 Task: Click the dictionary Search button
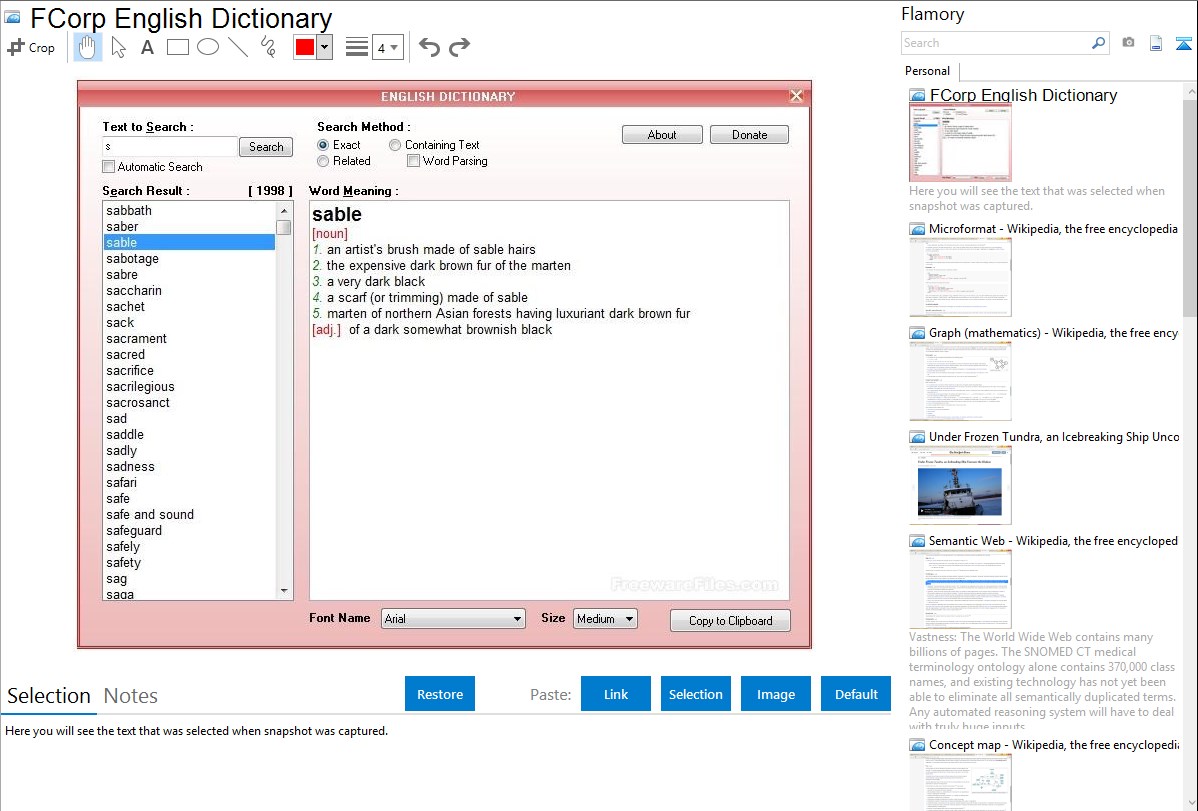point(266,147)
